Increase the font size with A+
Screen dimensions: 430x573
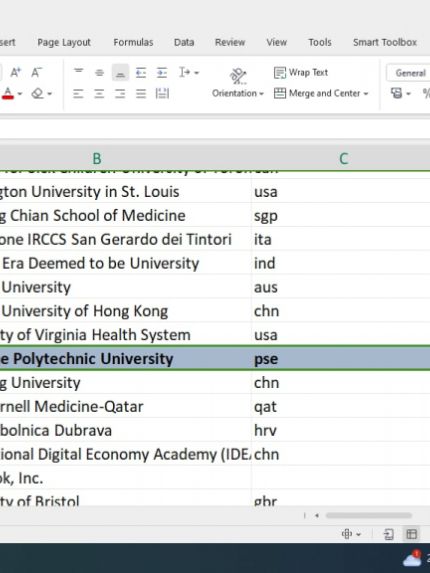coord(15,72)
